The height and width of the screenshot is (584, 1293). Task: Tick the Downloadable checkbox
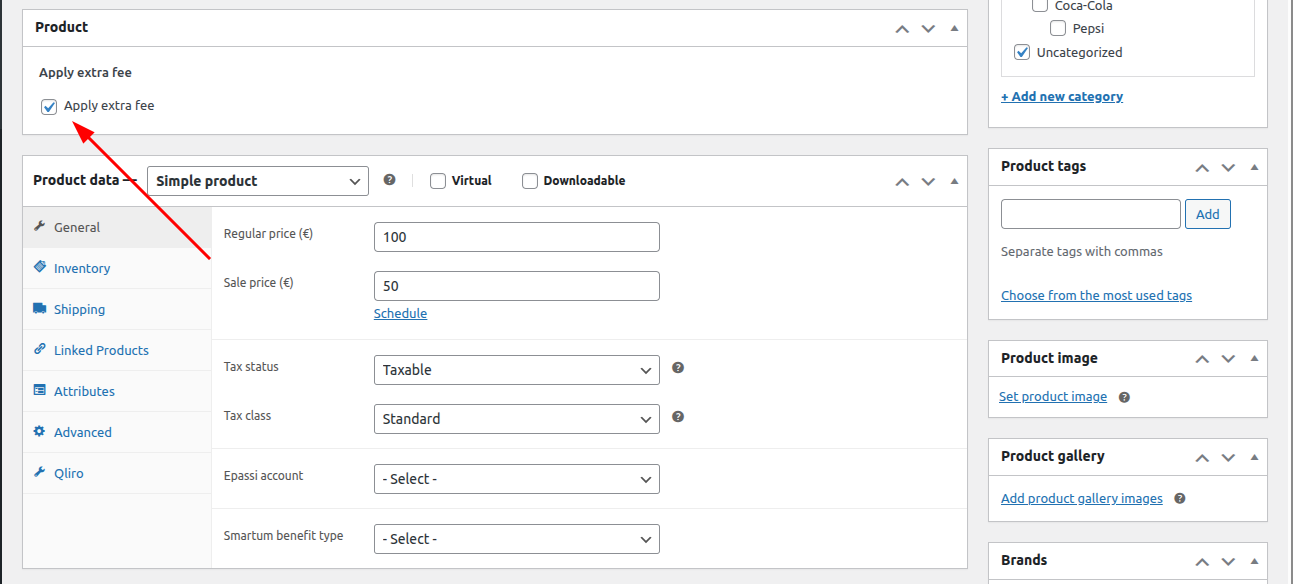(x=530, y=181)
